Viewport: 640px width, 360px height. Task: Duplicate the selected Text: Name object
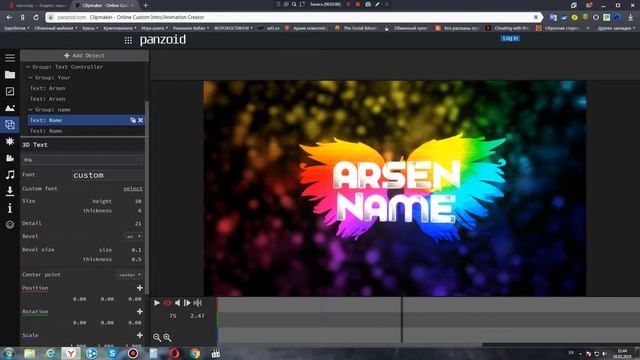[x=133, y=120]
